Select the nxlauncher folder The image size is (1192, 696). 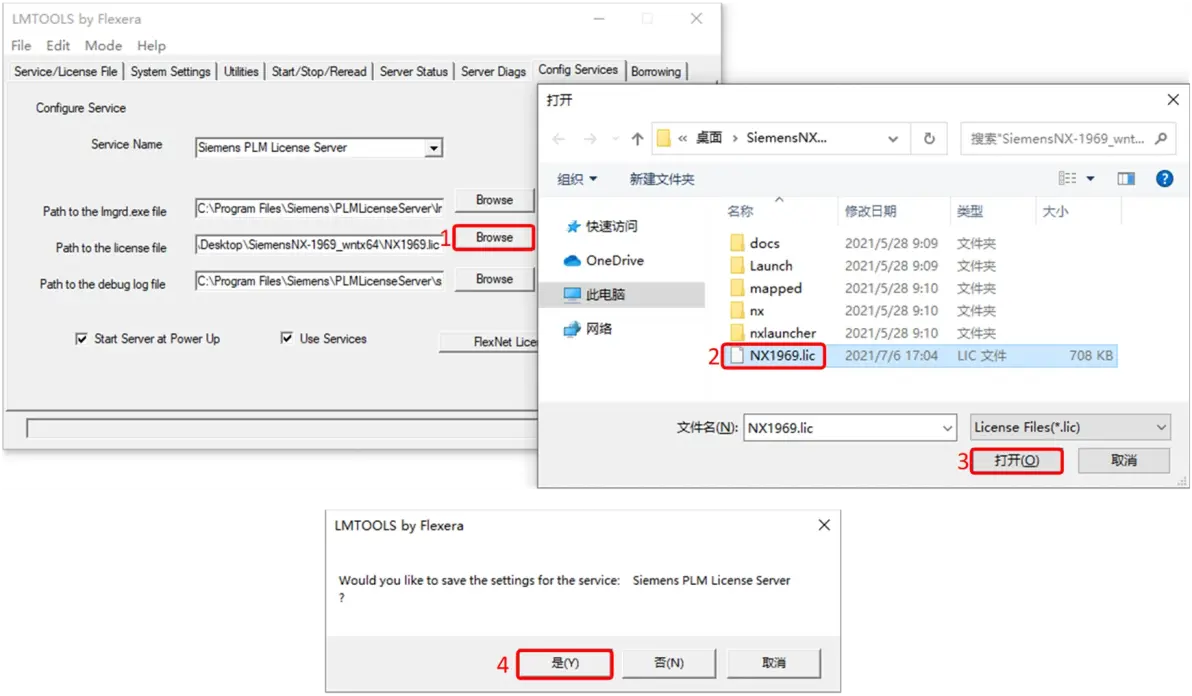click(x=782, y=333)
